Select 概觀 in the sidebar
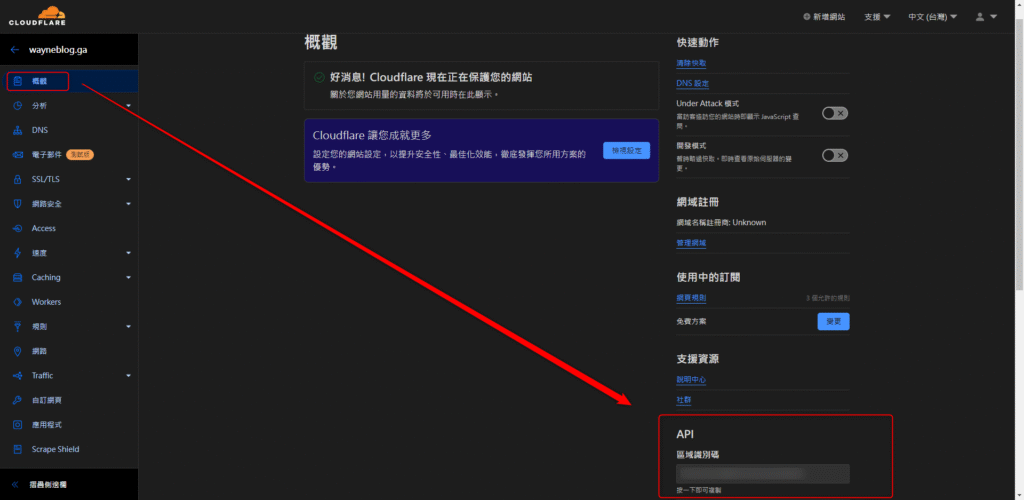 [38, 81]
